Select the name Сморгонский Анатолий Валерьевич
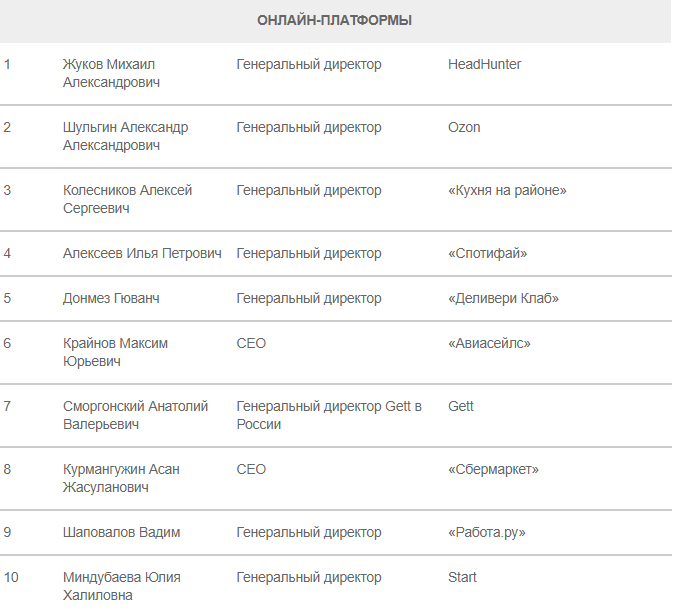 point(135,415)
